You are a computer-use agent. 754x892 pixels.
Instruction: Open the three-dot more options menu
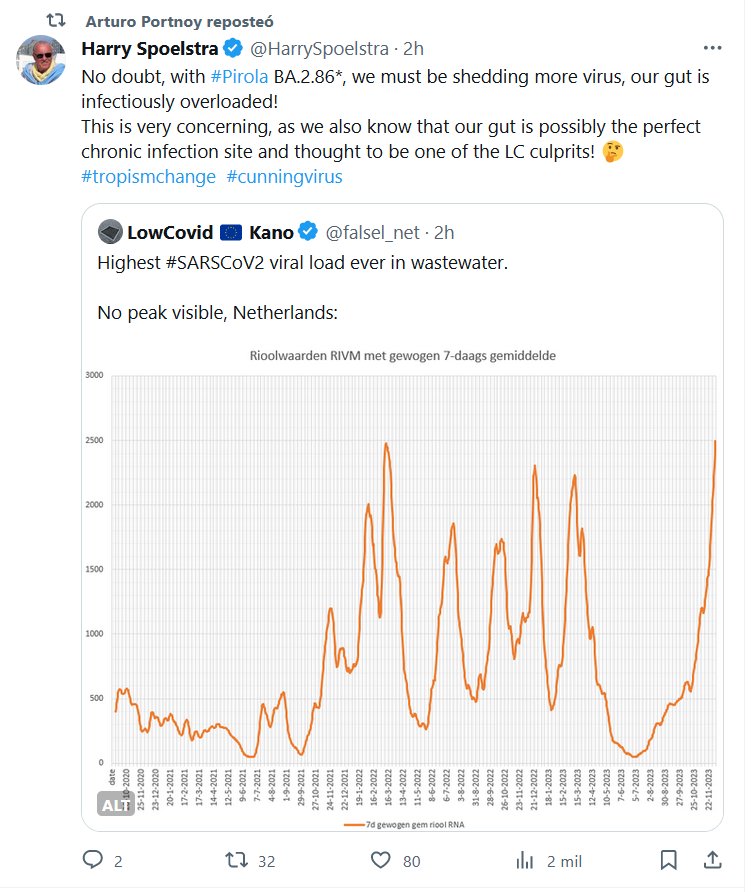(x=712, y=48)
